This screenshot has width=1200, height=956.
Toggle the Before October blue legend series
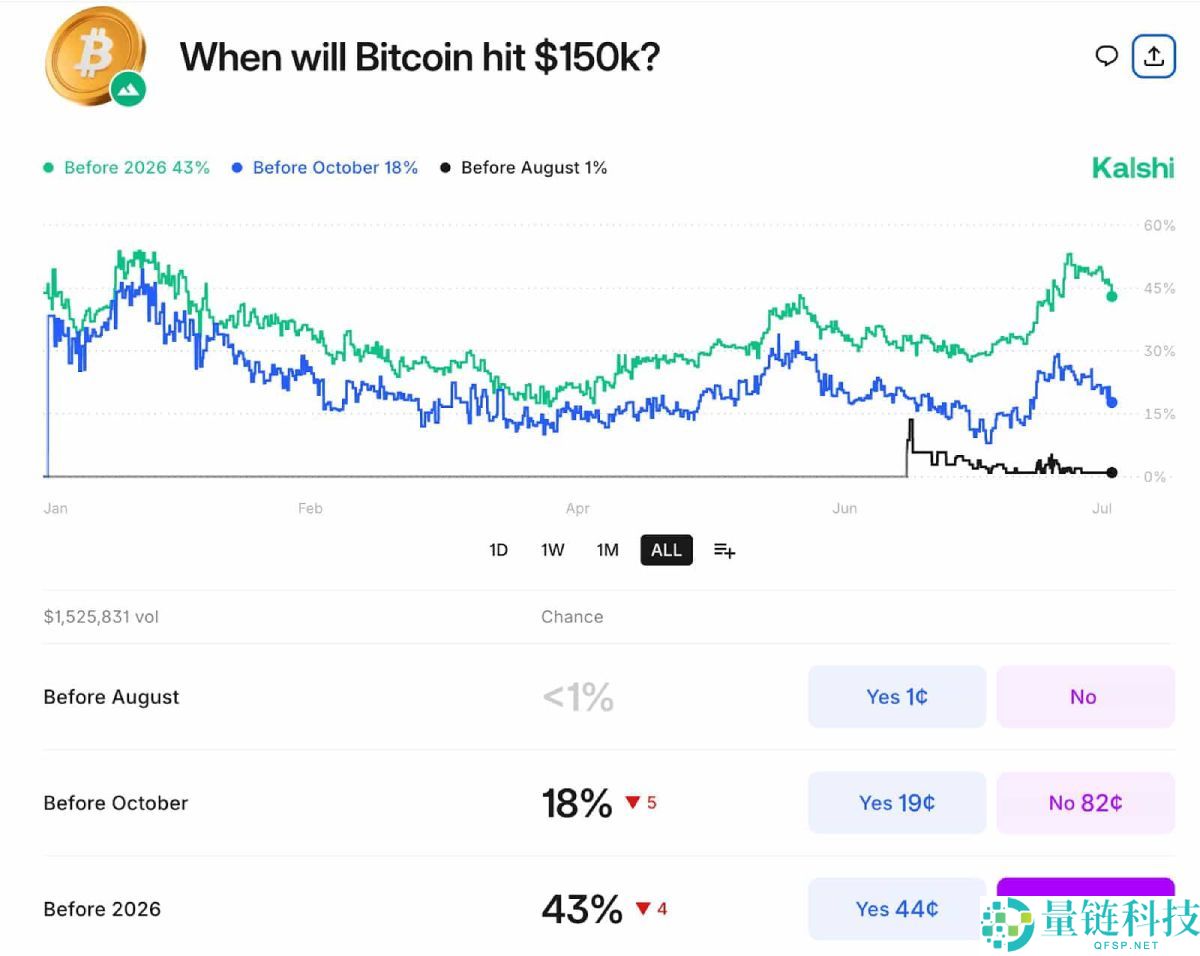coord(325,168)
